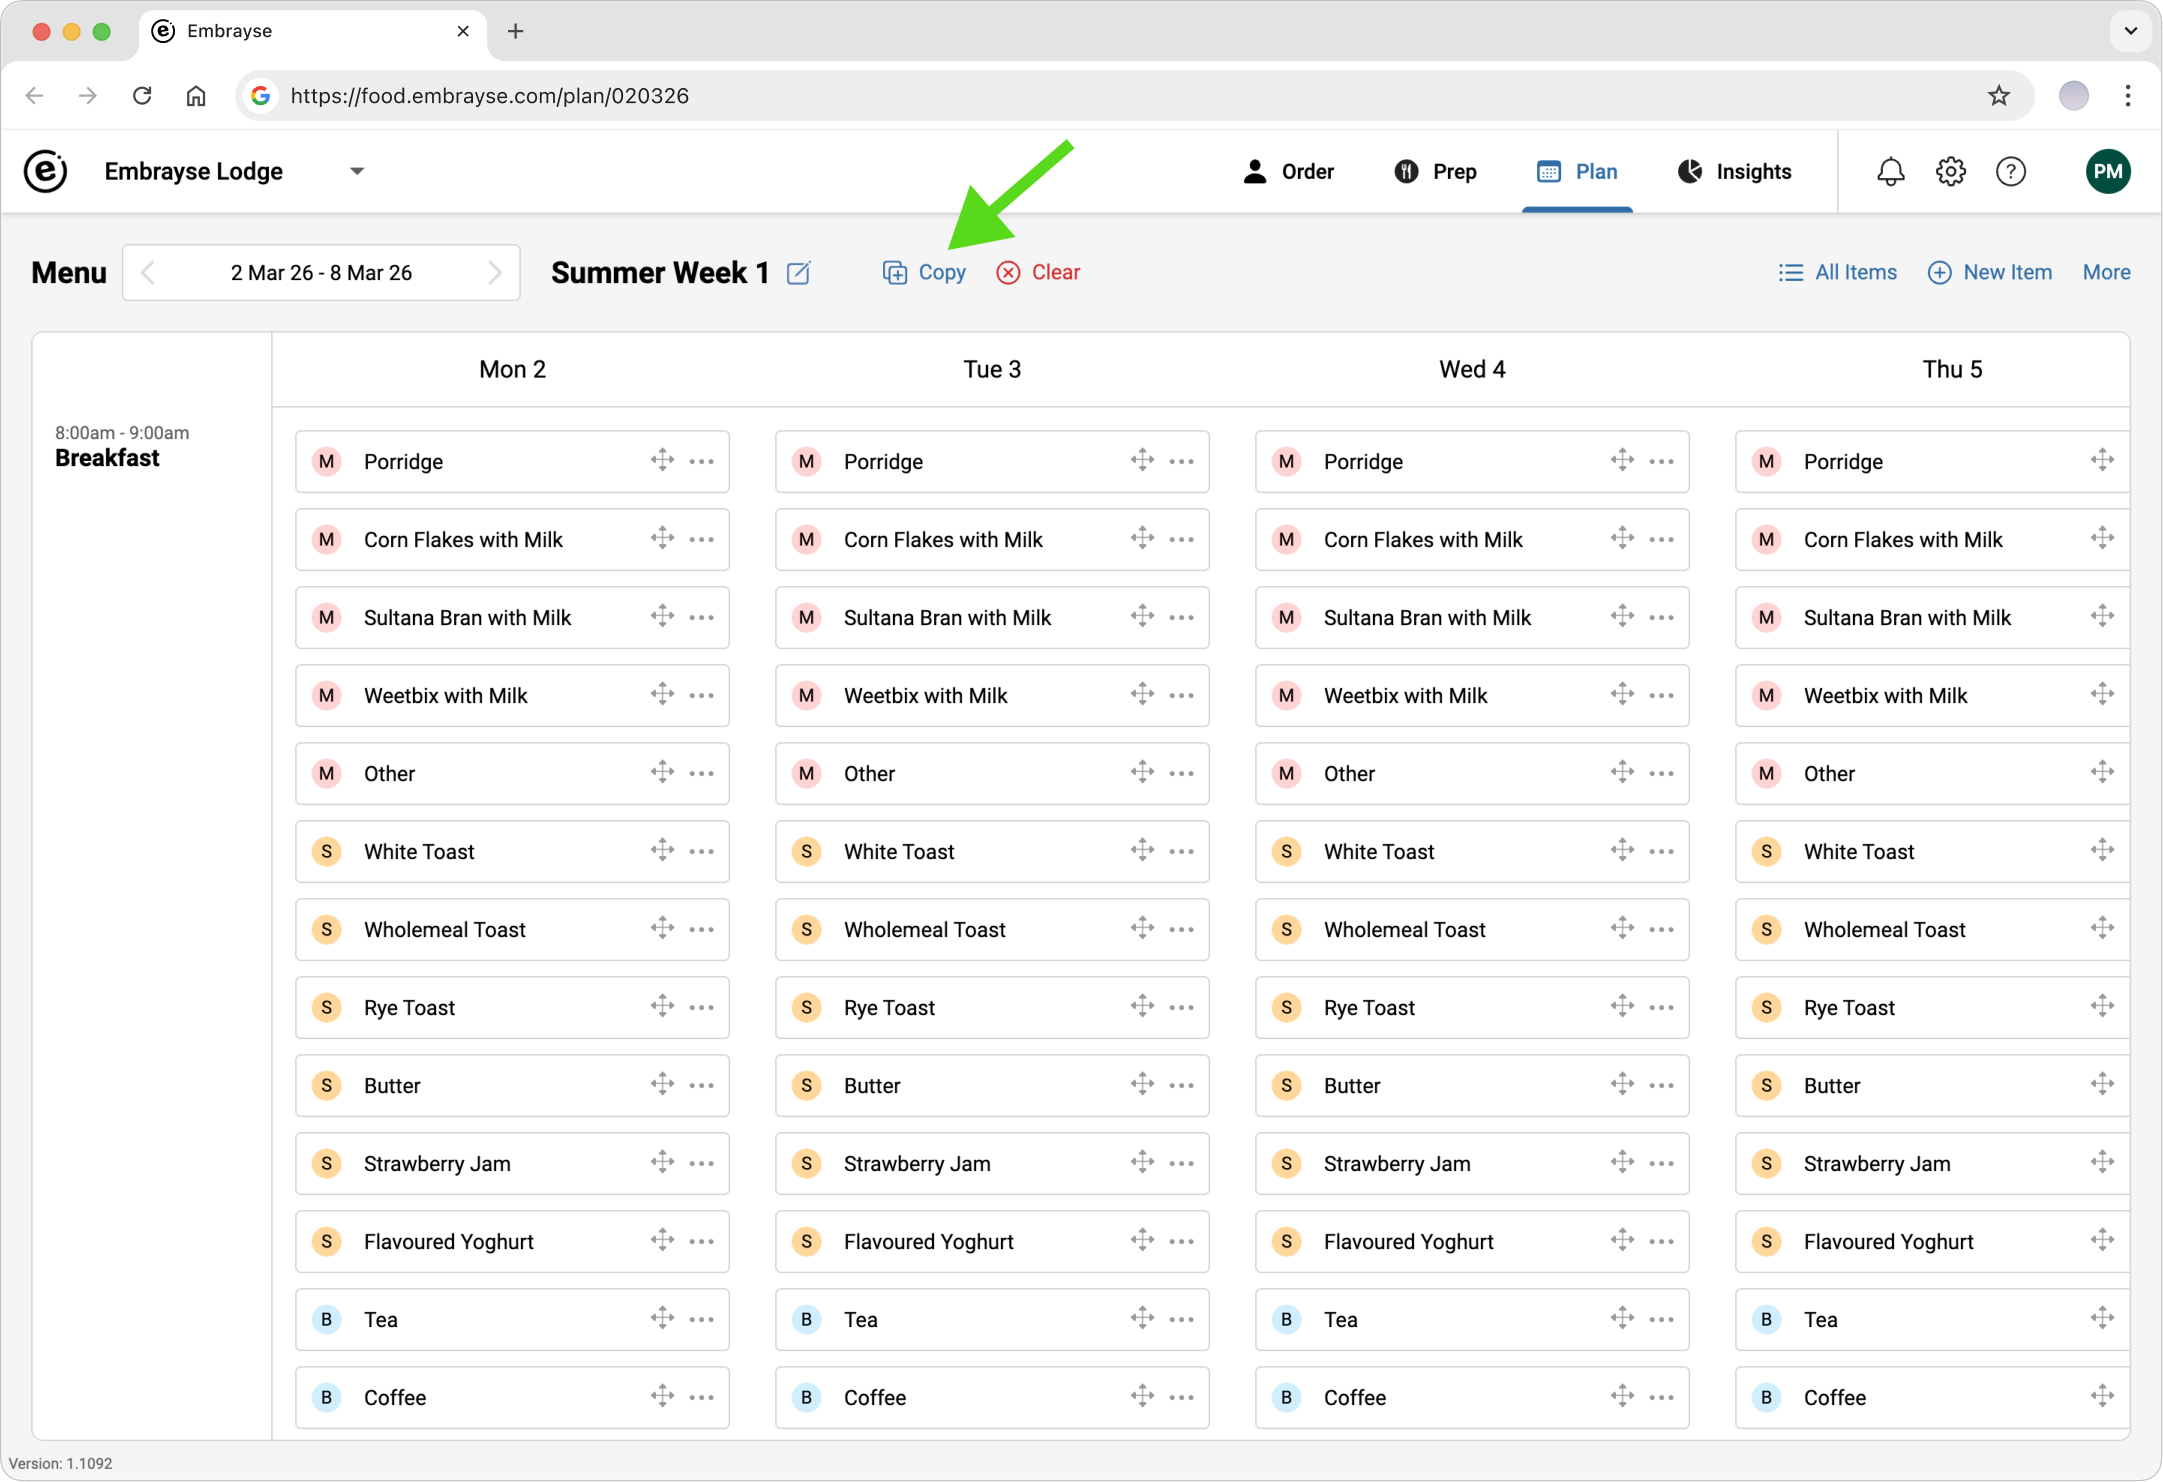This screenshot has height=1482, width=2163.
Task: Bookmark this page with the star icon
Action: (x=1998, y=96)
